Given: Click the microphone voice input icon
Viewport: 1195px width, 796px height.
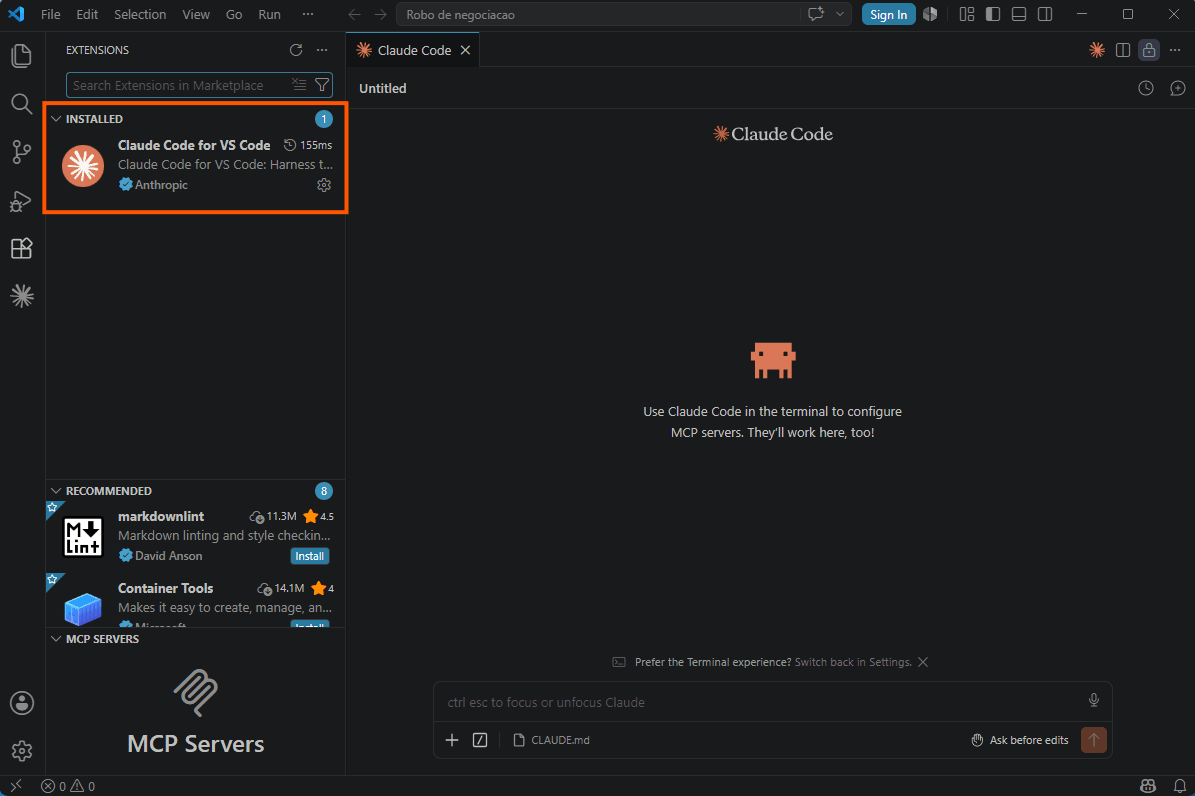Looking at the screenshot, I should pos(1094,700).
